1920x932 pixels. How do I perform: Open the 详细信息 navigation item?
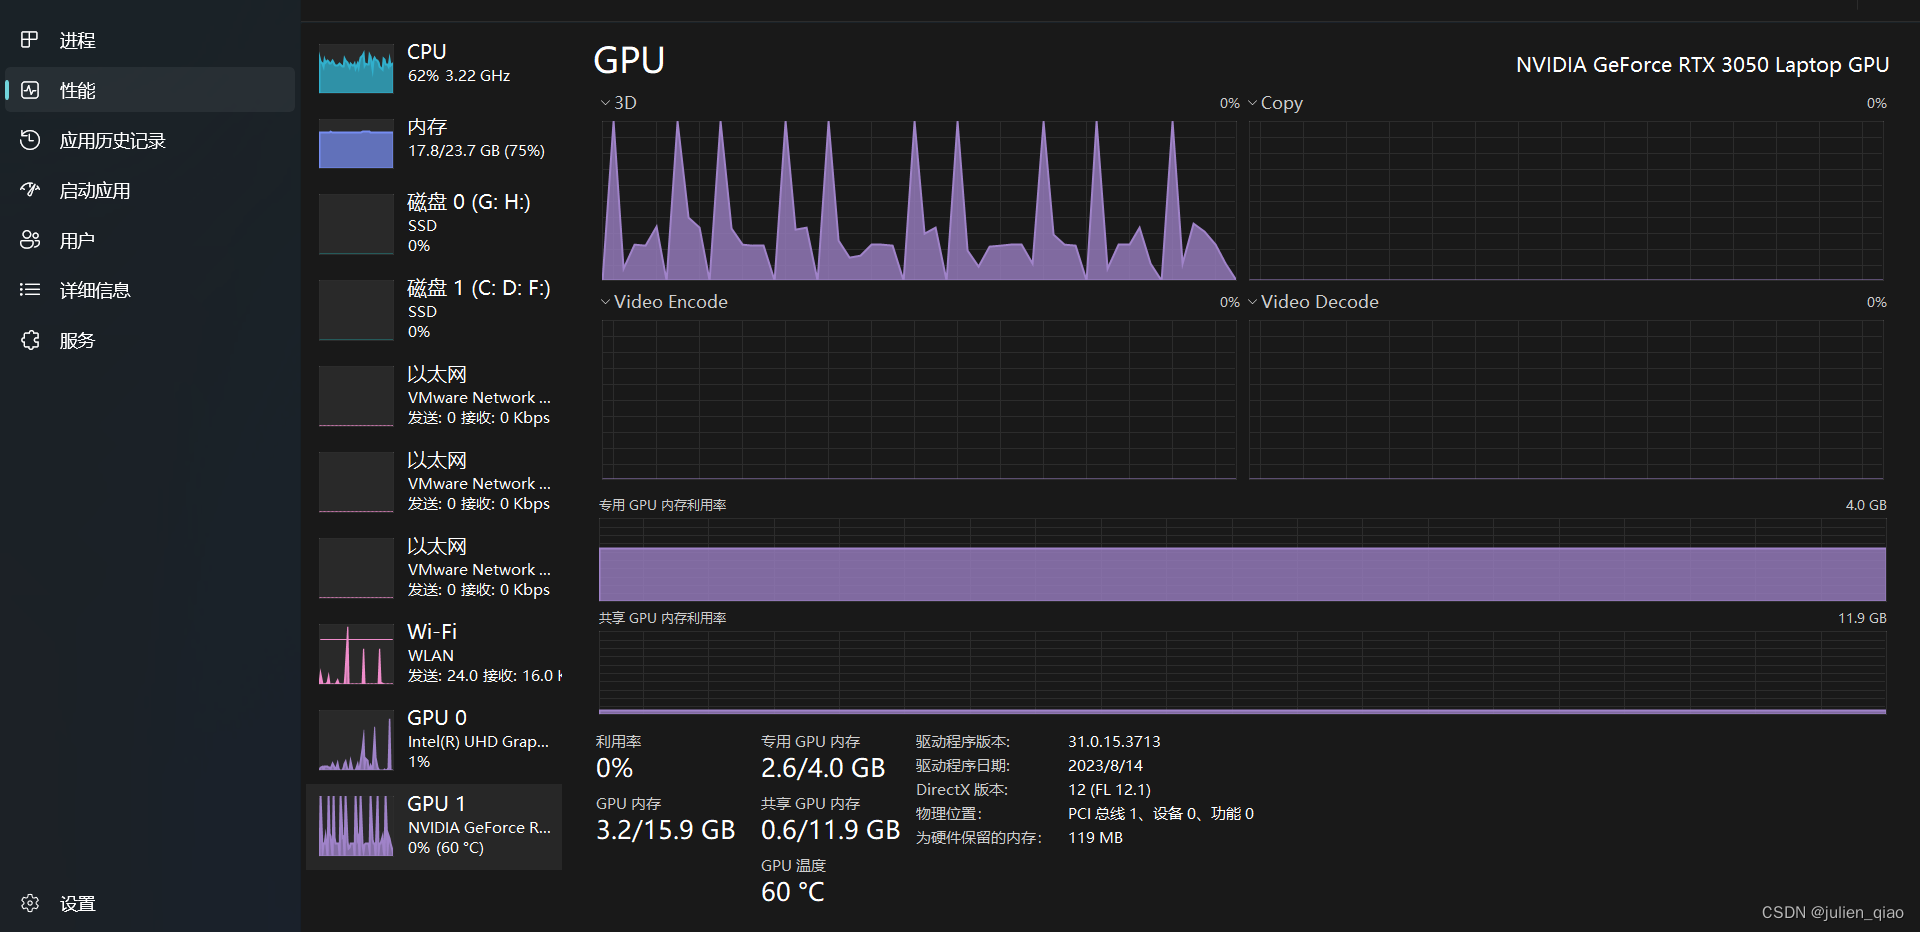point(150,290)
